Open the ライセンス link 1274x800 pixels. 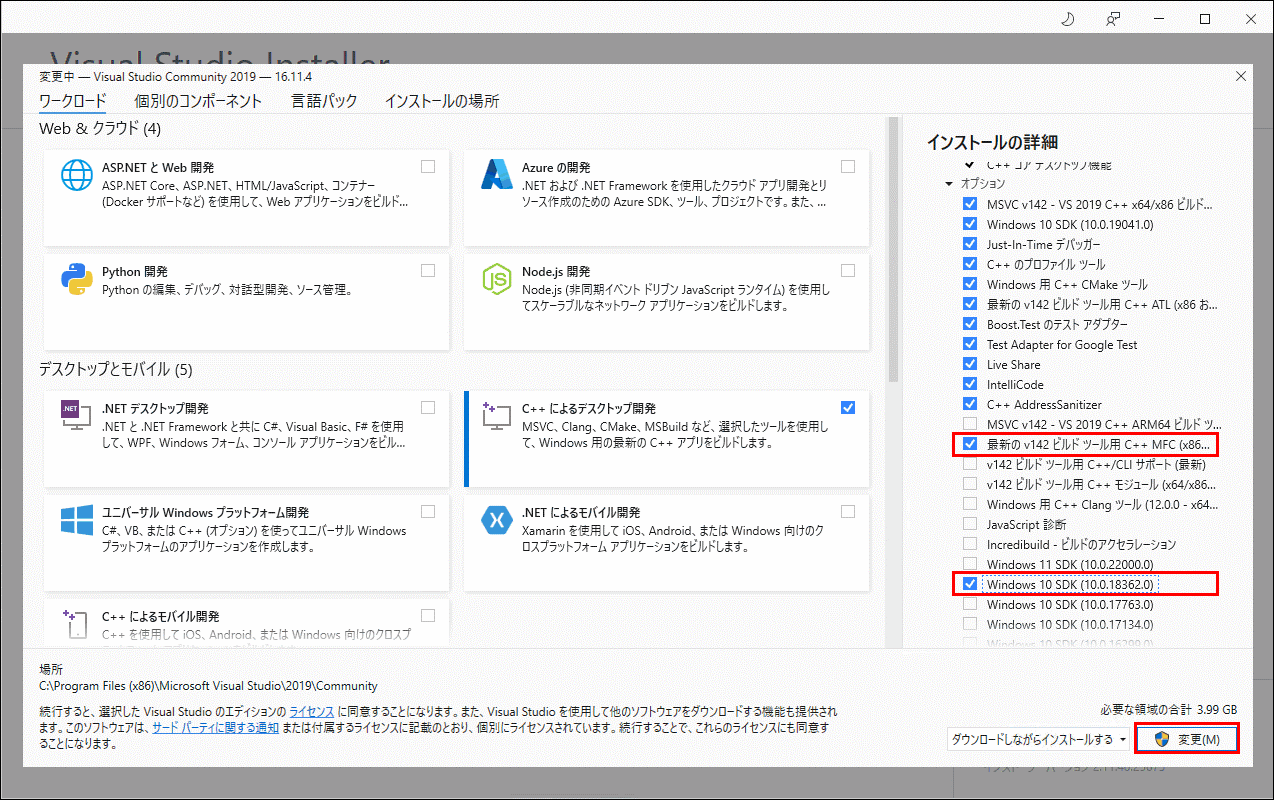tap(311, 710)
